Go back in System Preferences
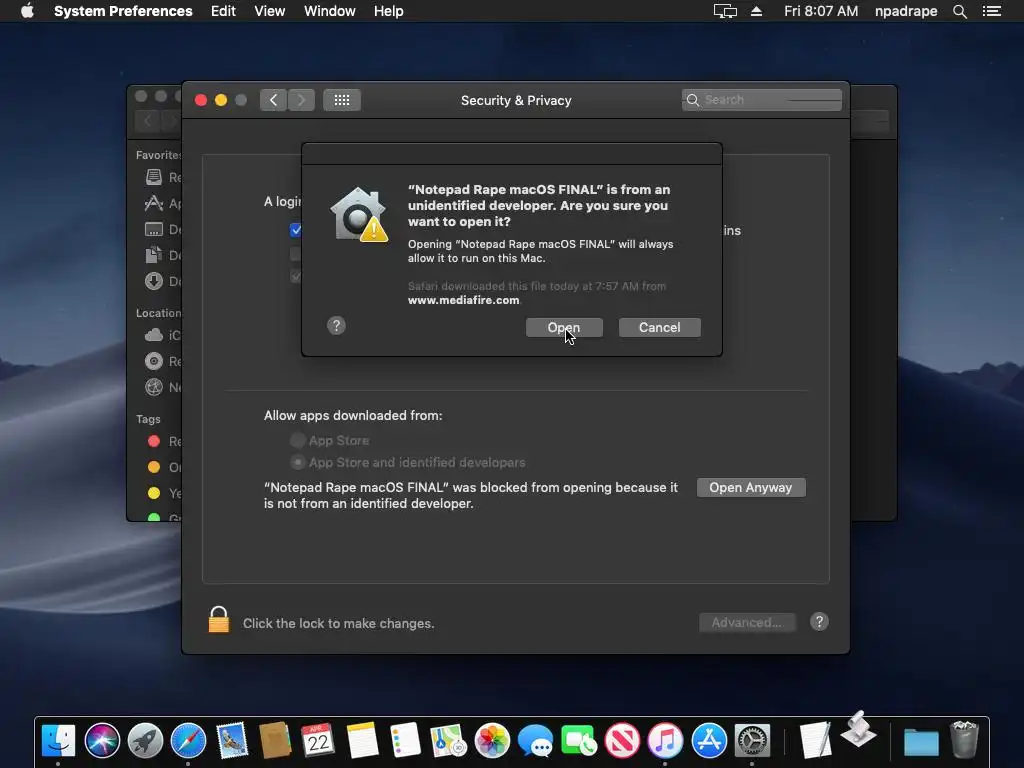 (x=273, y=100)
